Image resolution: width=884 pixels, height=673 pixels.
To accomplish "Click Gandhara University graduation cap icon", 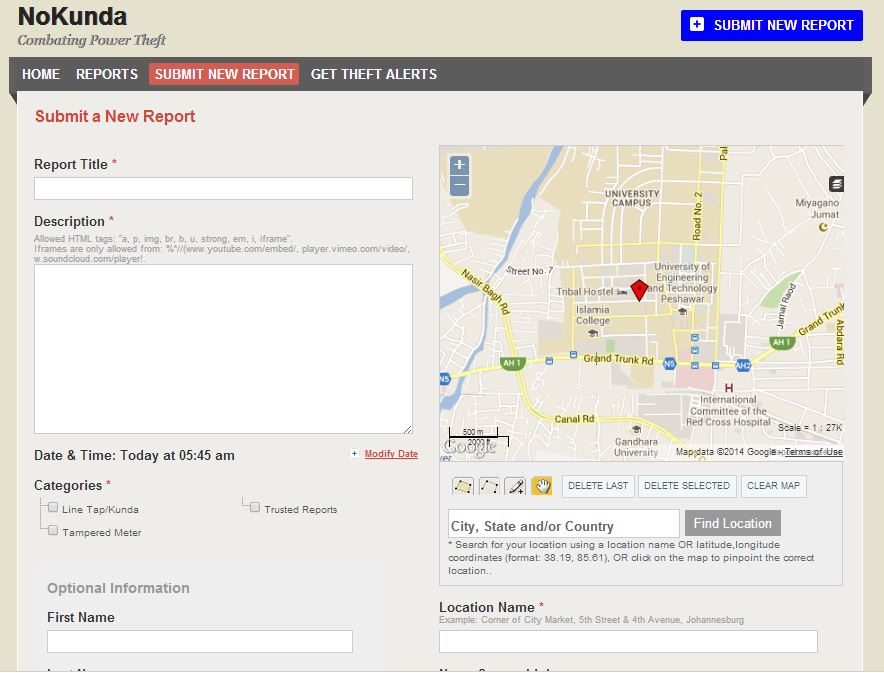I will [636, 430].
